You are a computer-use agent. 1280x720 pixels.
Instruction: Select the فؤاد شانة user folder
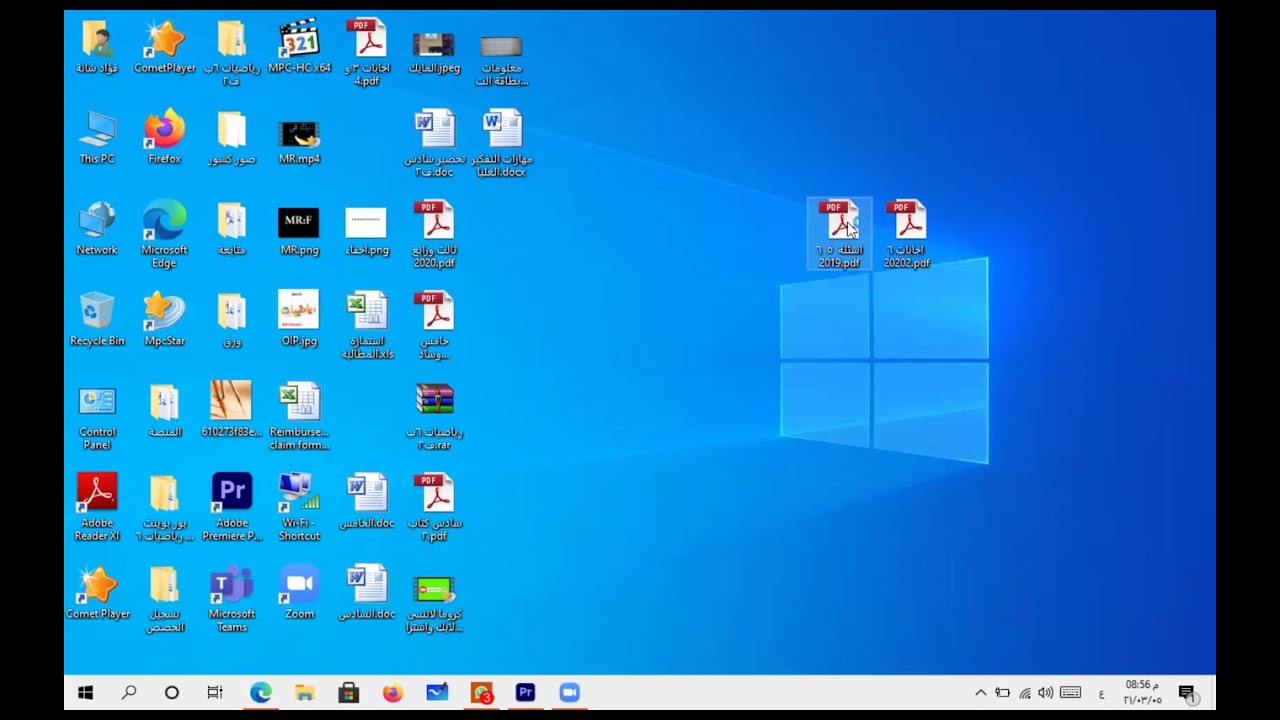pos(97,47)
